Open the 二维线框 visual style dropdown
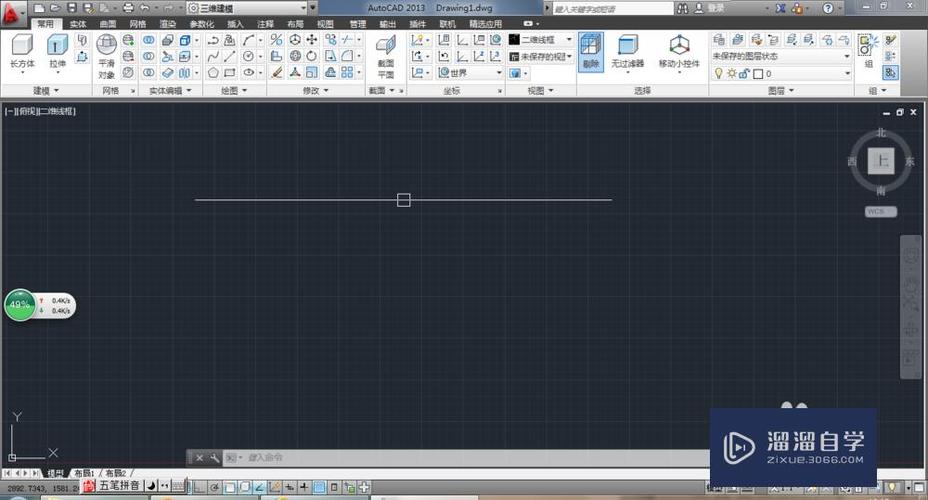928x500 pixels. (540, 40)
